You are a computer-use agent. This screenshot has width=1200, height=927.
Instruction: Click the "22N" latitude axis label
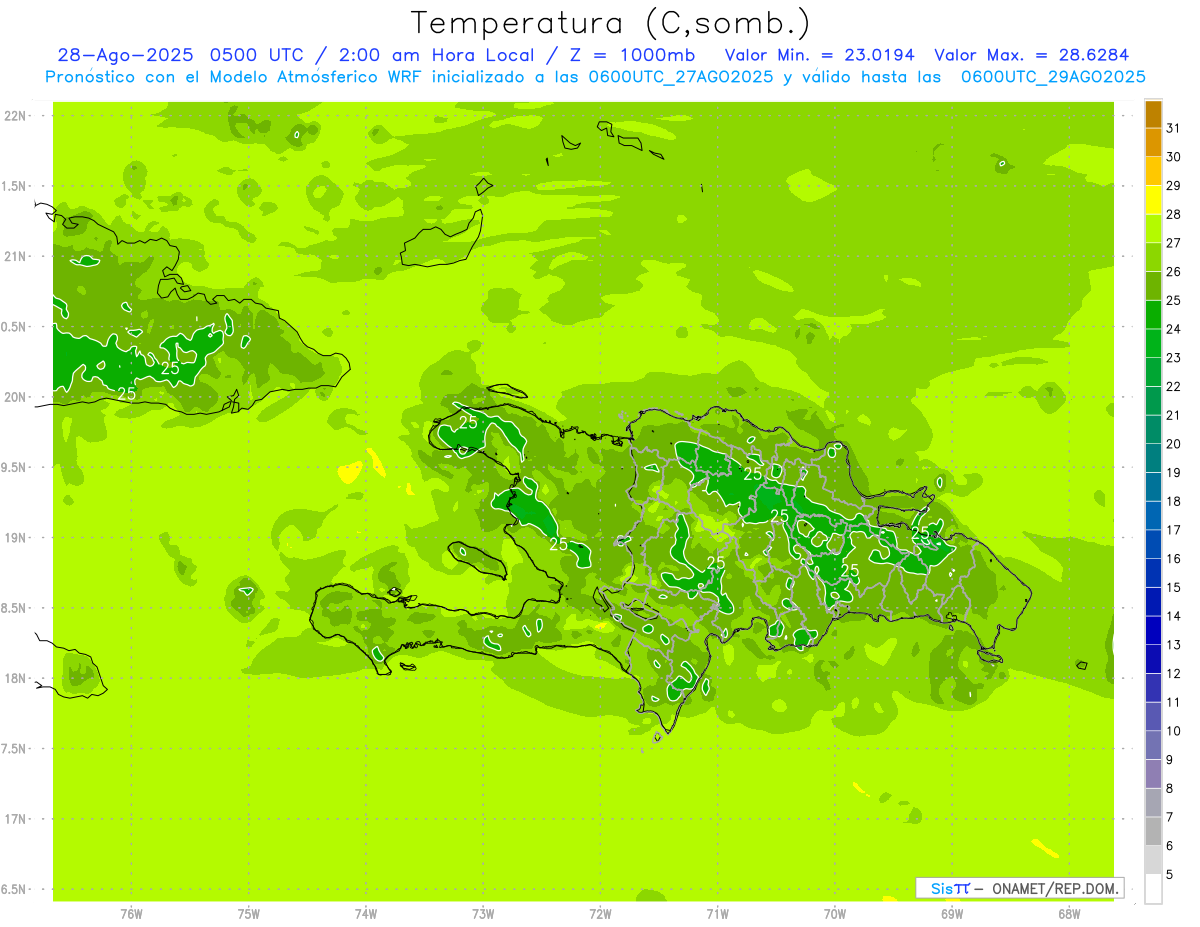(14, 116)
